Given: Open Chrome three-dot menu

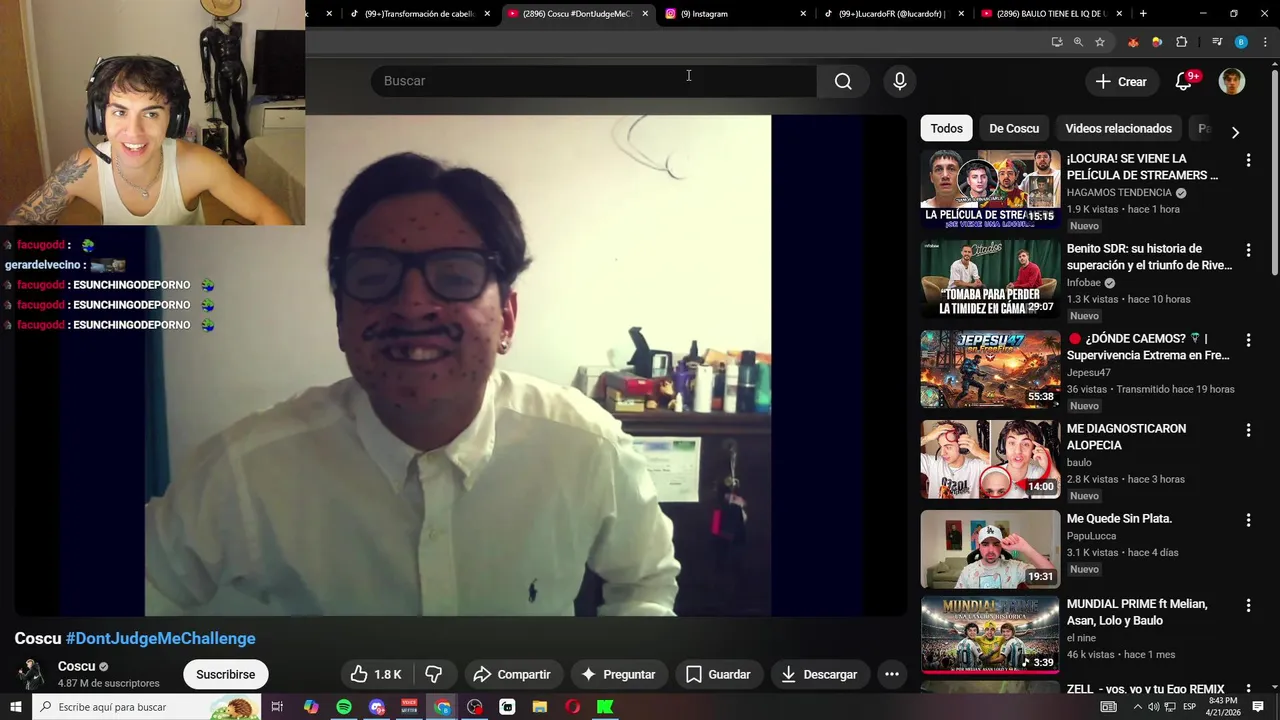Looking at the screenshot, I should tap(1264, 42).
